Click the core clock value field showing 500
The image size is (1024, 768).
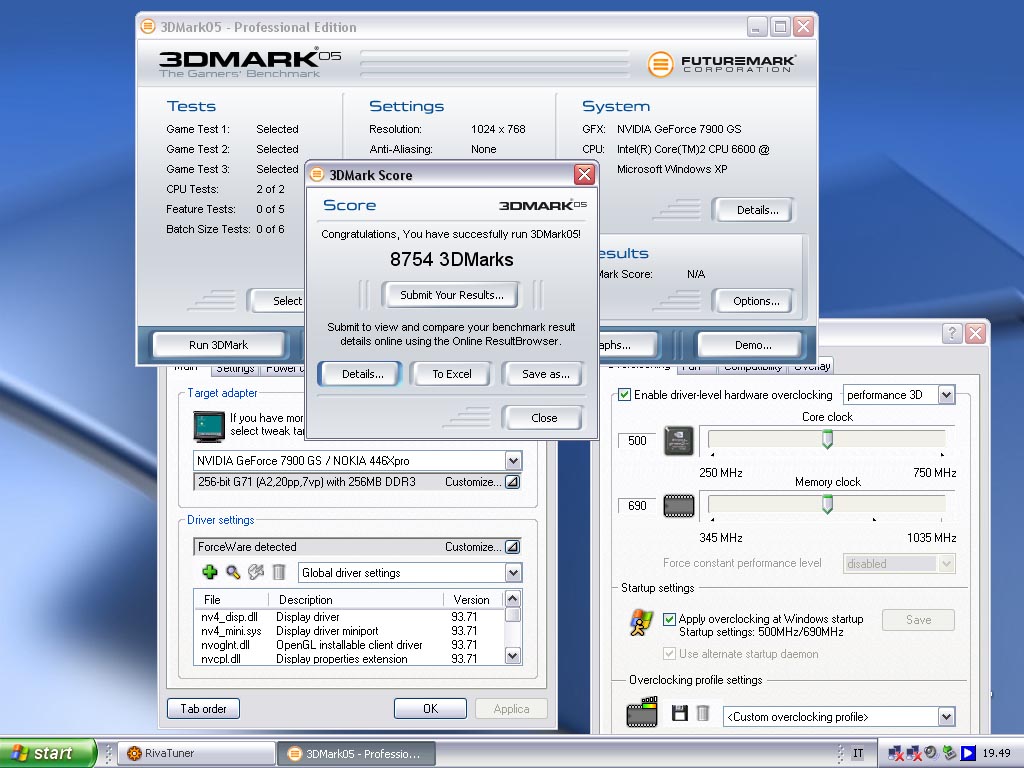tap(637, 441)
